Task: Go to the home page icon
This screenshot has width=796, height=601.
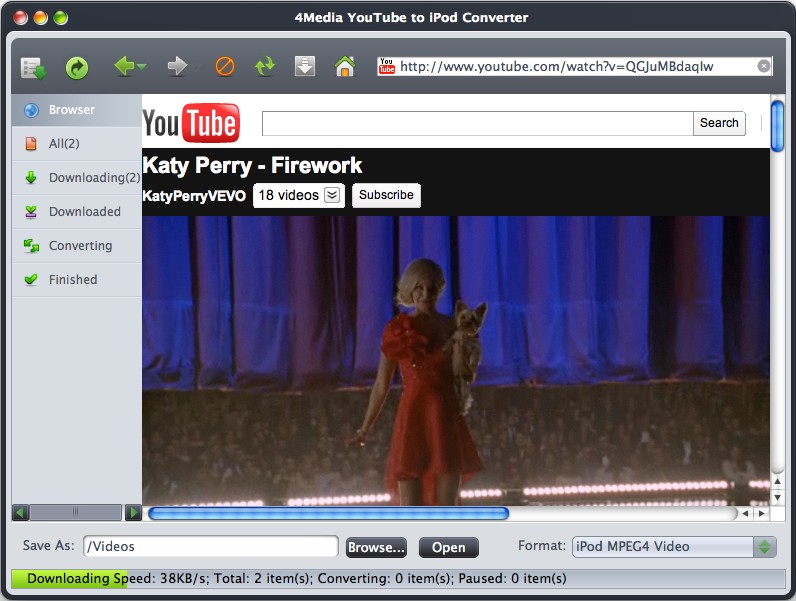Action: pyautogui.click(x=345, y=66)
